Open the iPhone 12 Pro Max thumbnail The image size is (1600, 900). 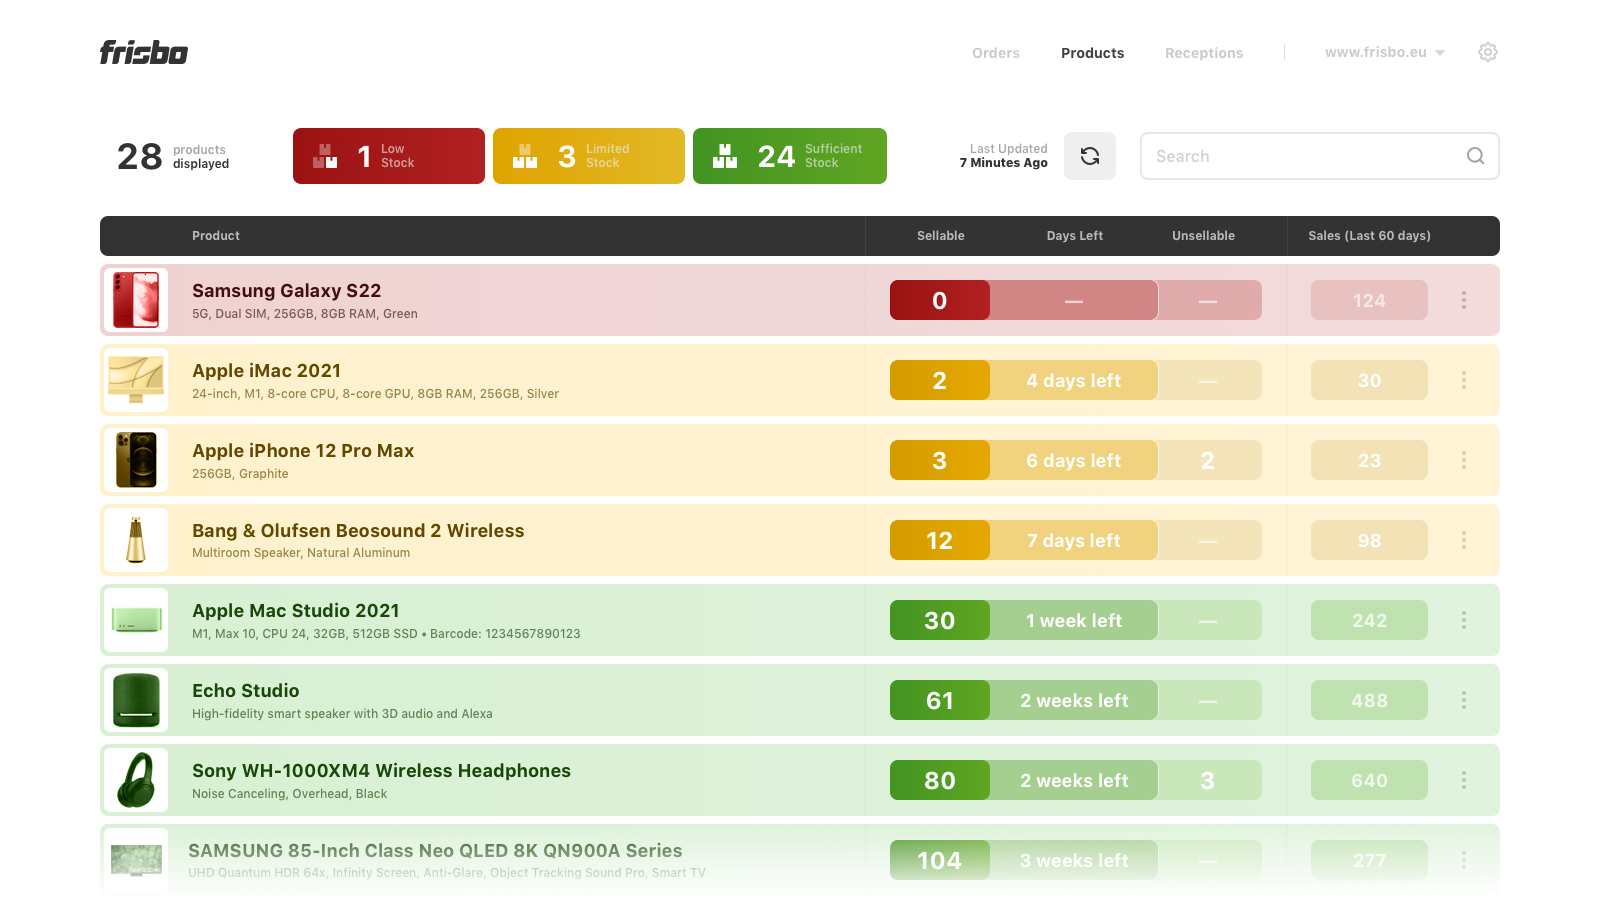[136, 460]
